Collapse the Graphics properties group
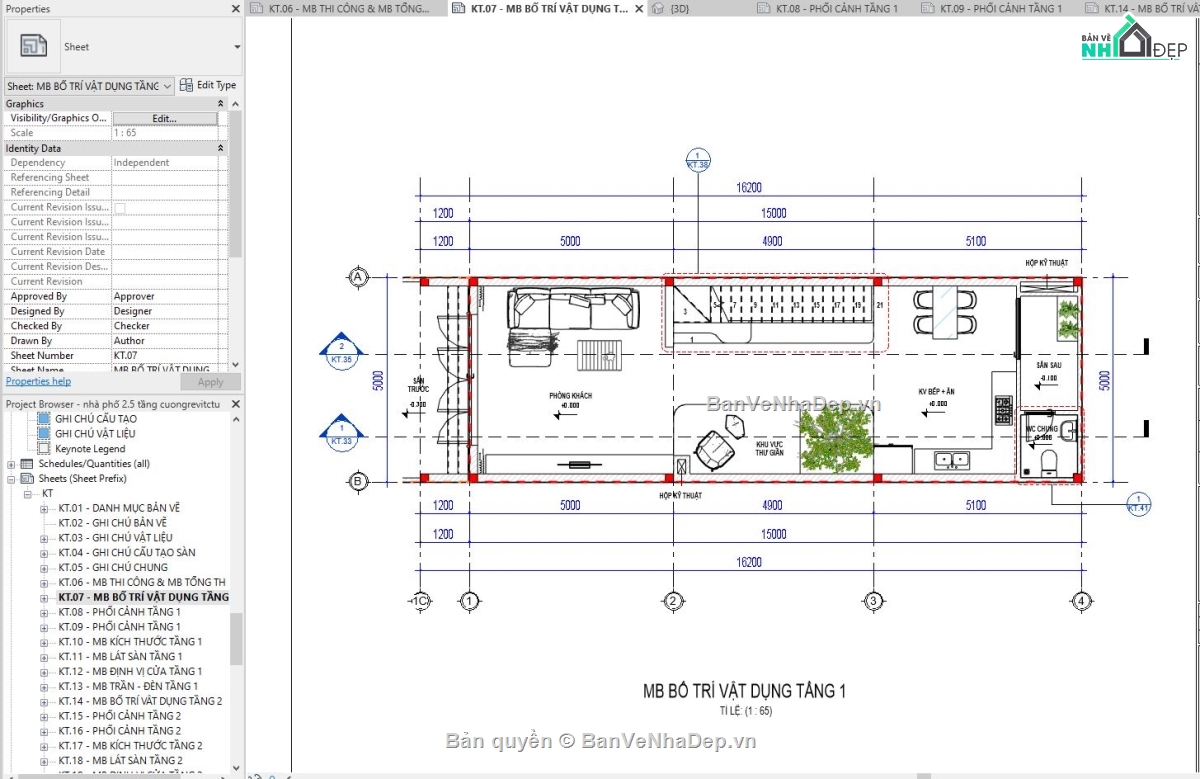Image resolution: width=1200 pixels, height=779 pixels. click(x=221, y=104)
